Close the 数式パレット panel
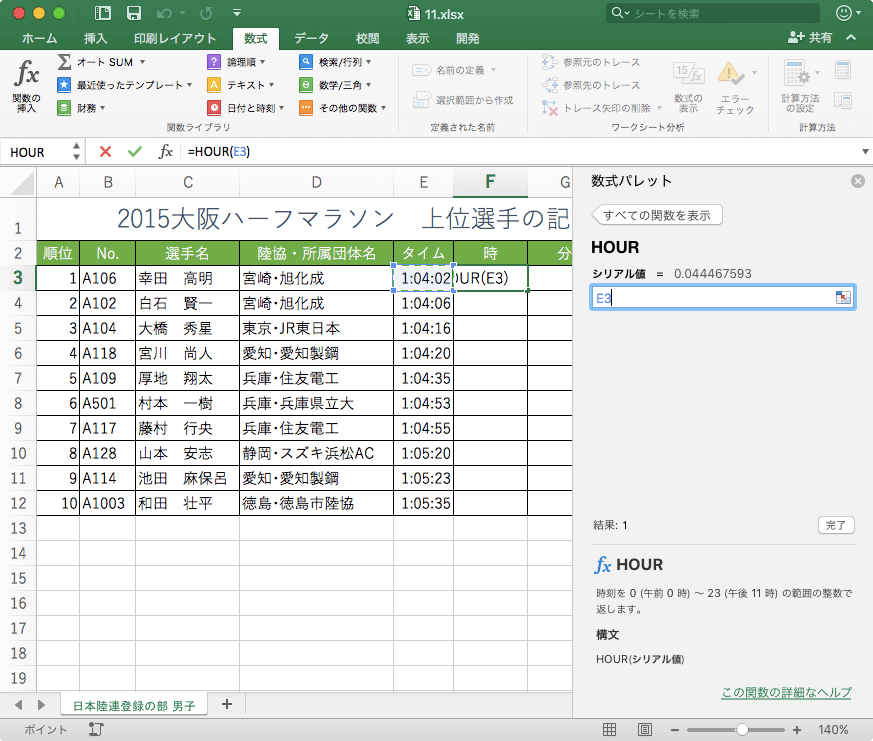Viewport: 873px width, 741px height. click(x=857, y=181)
